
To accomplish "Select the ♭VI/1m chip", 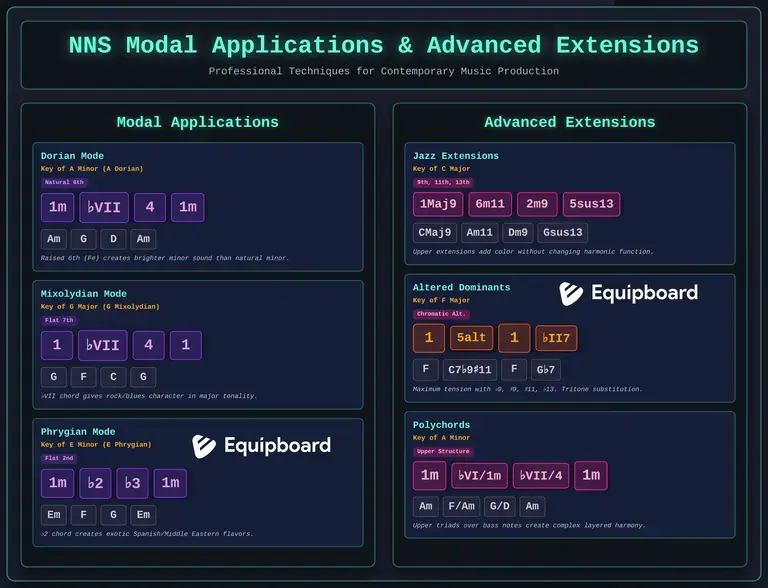I will (480, 476).
